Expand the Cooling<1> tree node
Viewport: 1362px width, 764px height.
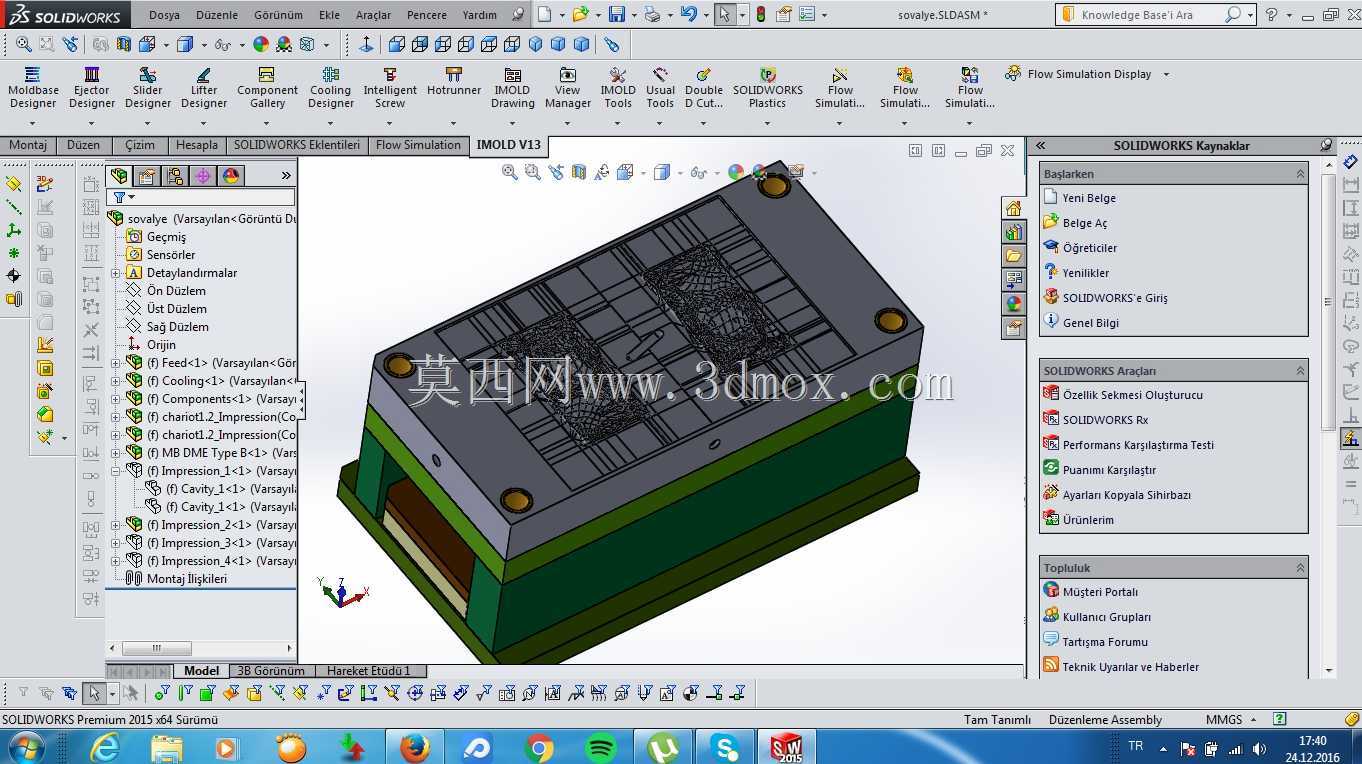[115, 381]
